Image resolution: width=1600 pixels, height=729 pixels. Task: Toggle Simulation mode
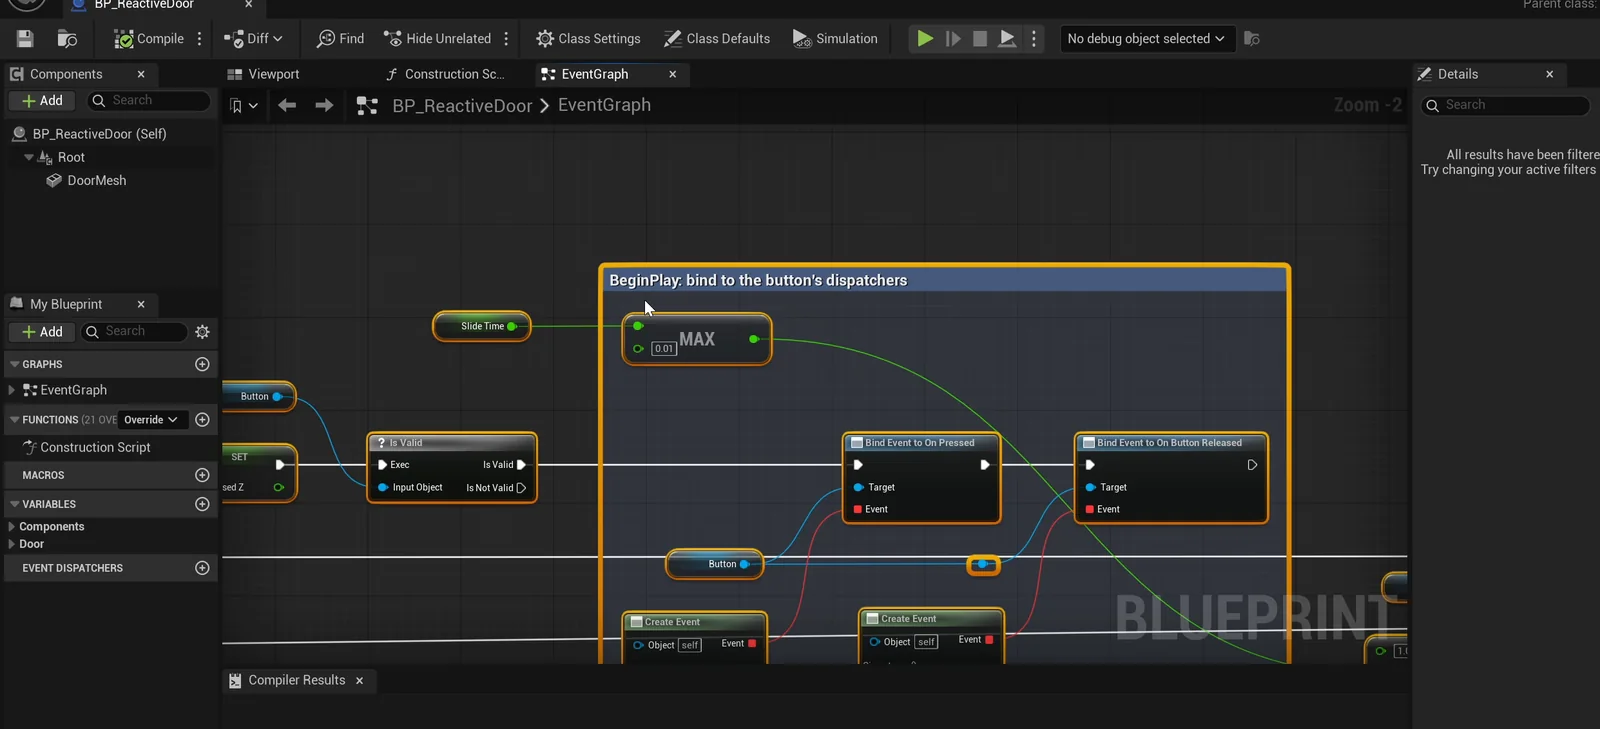[835, 39]
